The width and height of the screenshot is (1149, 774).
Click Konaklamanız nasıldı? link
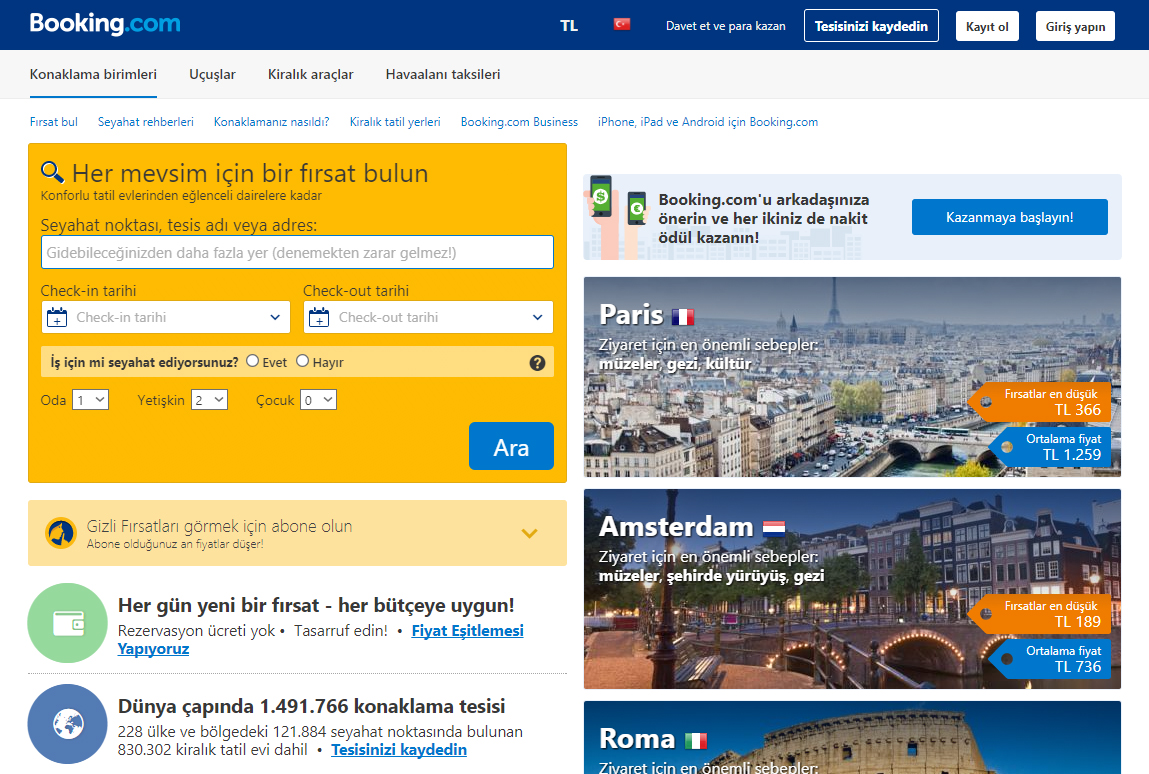click(x=271, y=122)
